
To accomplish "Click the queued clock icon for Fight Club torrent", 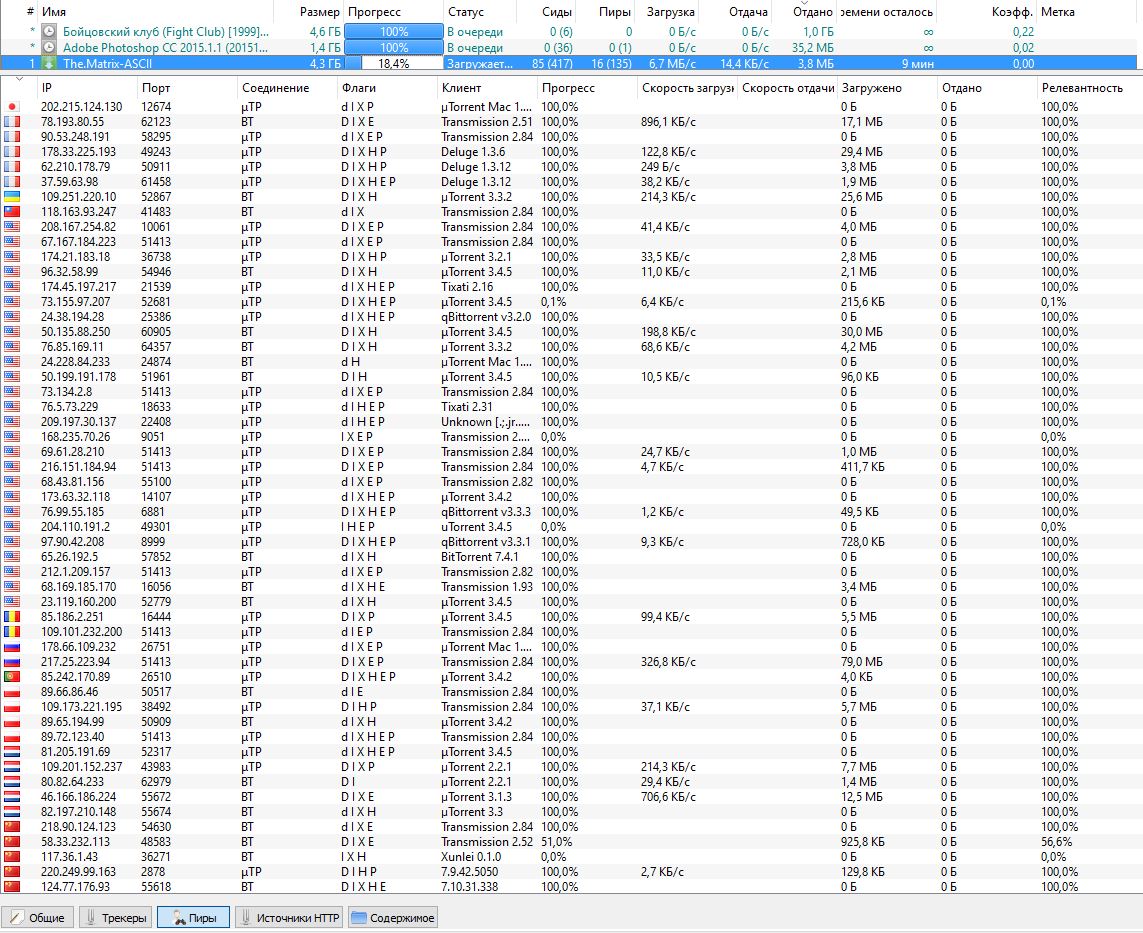I will [49, 31].
